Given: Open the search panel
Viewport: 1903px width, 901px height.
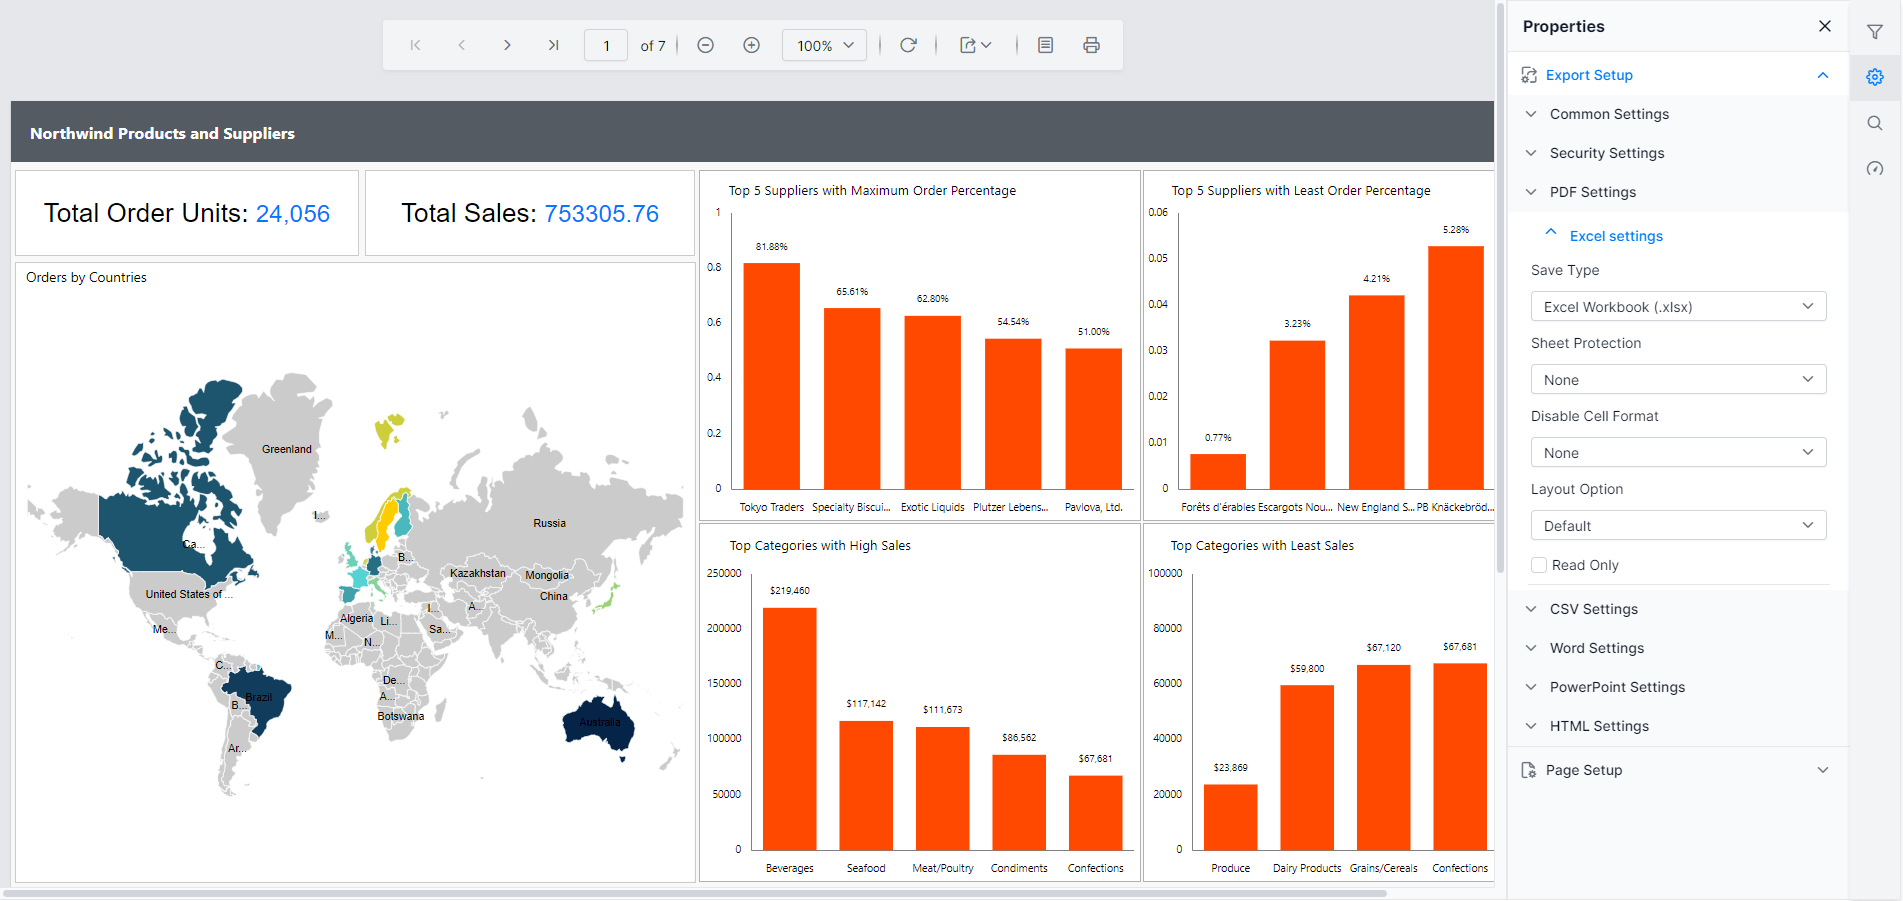Looking at the screenshot, I should click(1875, 123).
